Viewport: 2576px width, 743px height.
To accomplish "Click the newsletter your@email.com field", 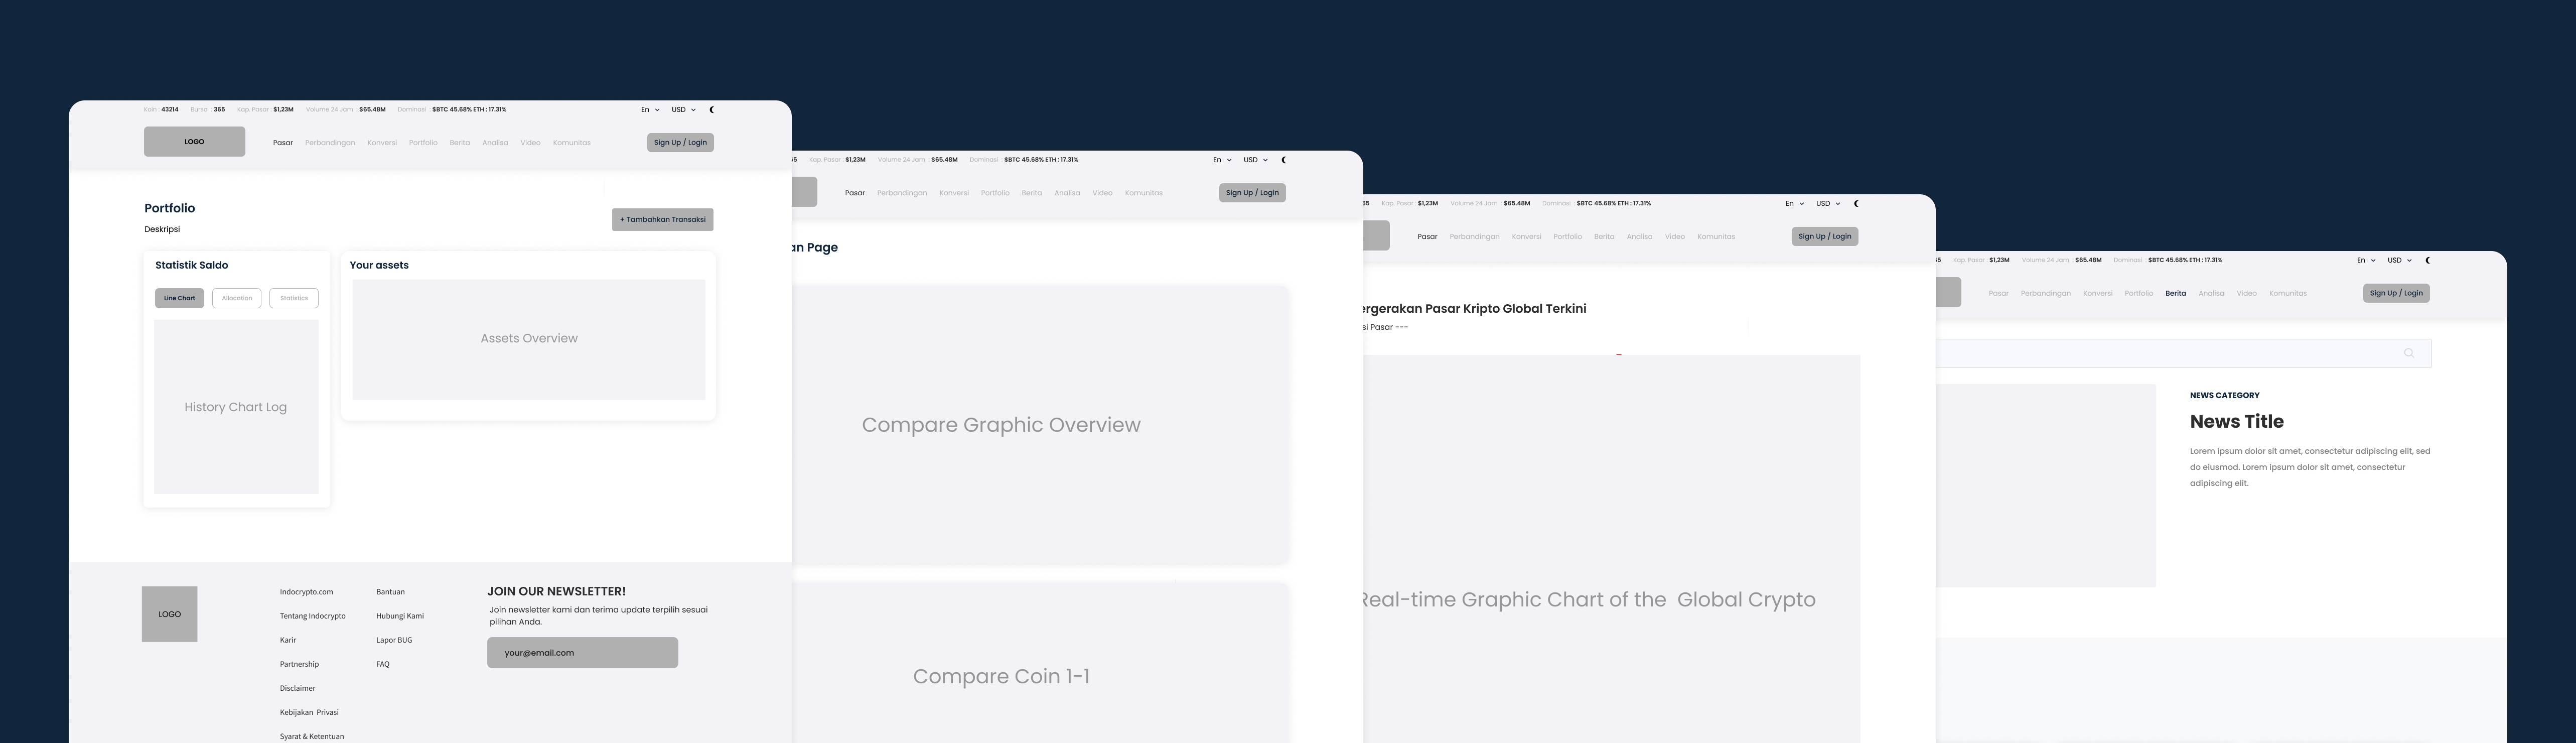I will click(582, 653).
